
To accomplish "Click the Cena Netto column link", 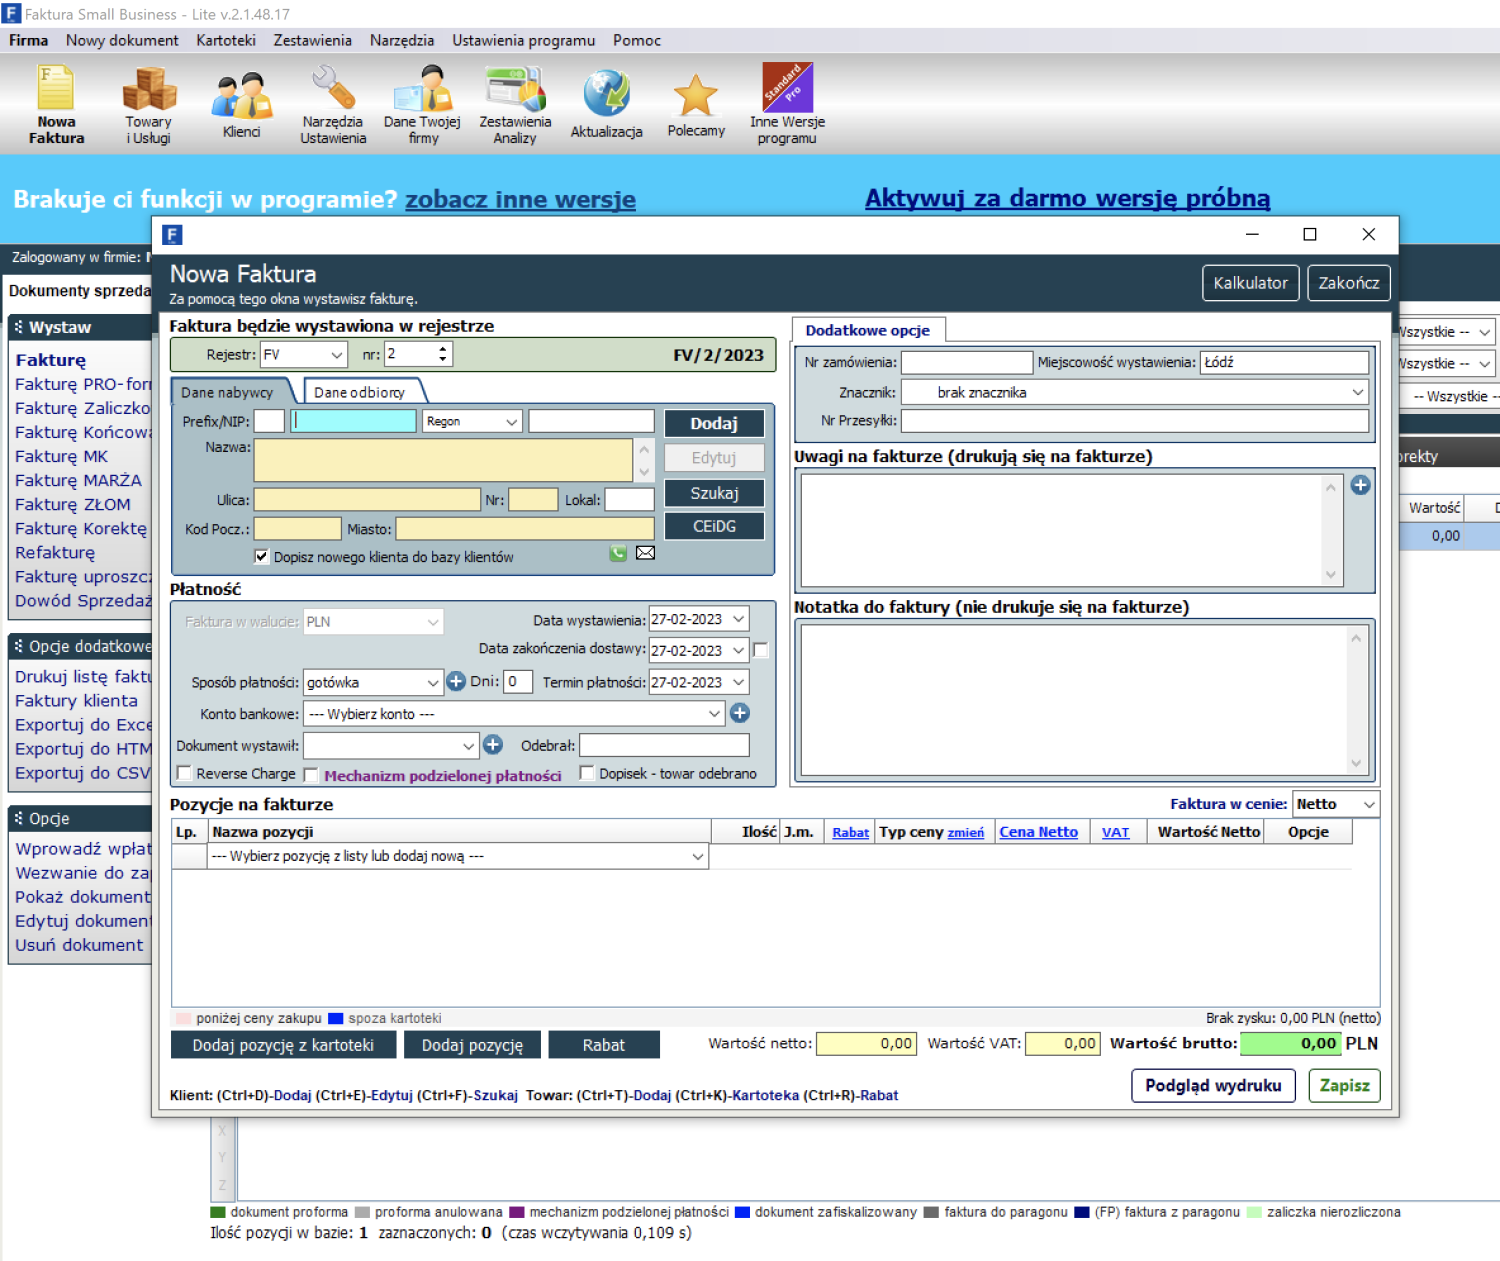I will pyautogui.click(x=1038, y=832).
